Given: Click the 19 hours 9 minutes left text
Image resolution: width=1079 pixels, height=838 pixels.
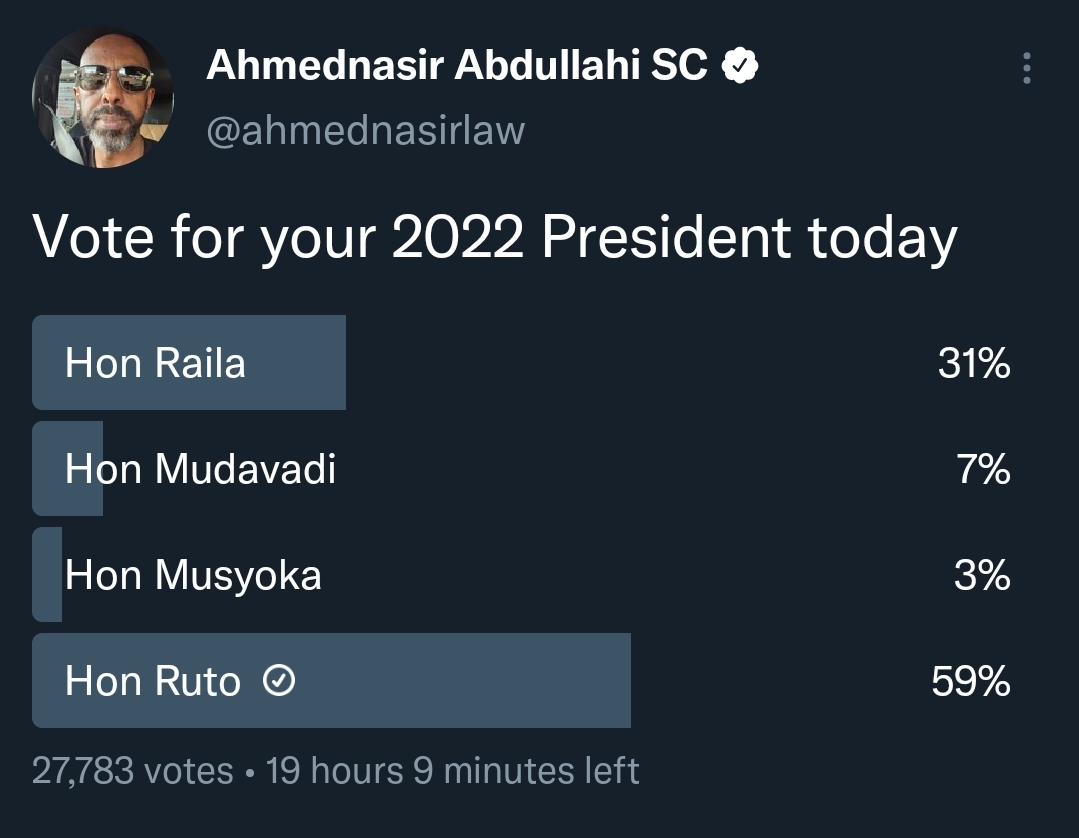Looking at the screenshot, I should coord(452,771).
